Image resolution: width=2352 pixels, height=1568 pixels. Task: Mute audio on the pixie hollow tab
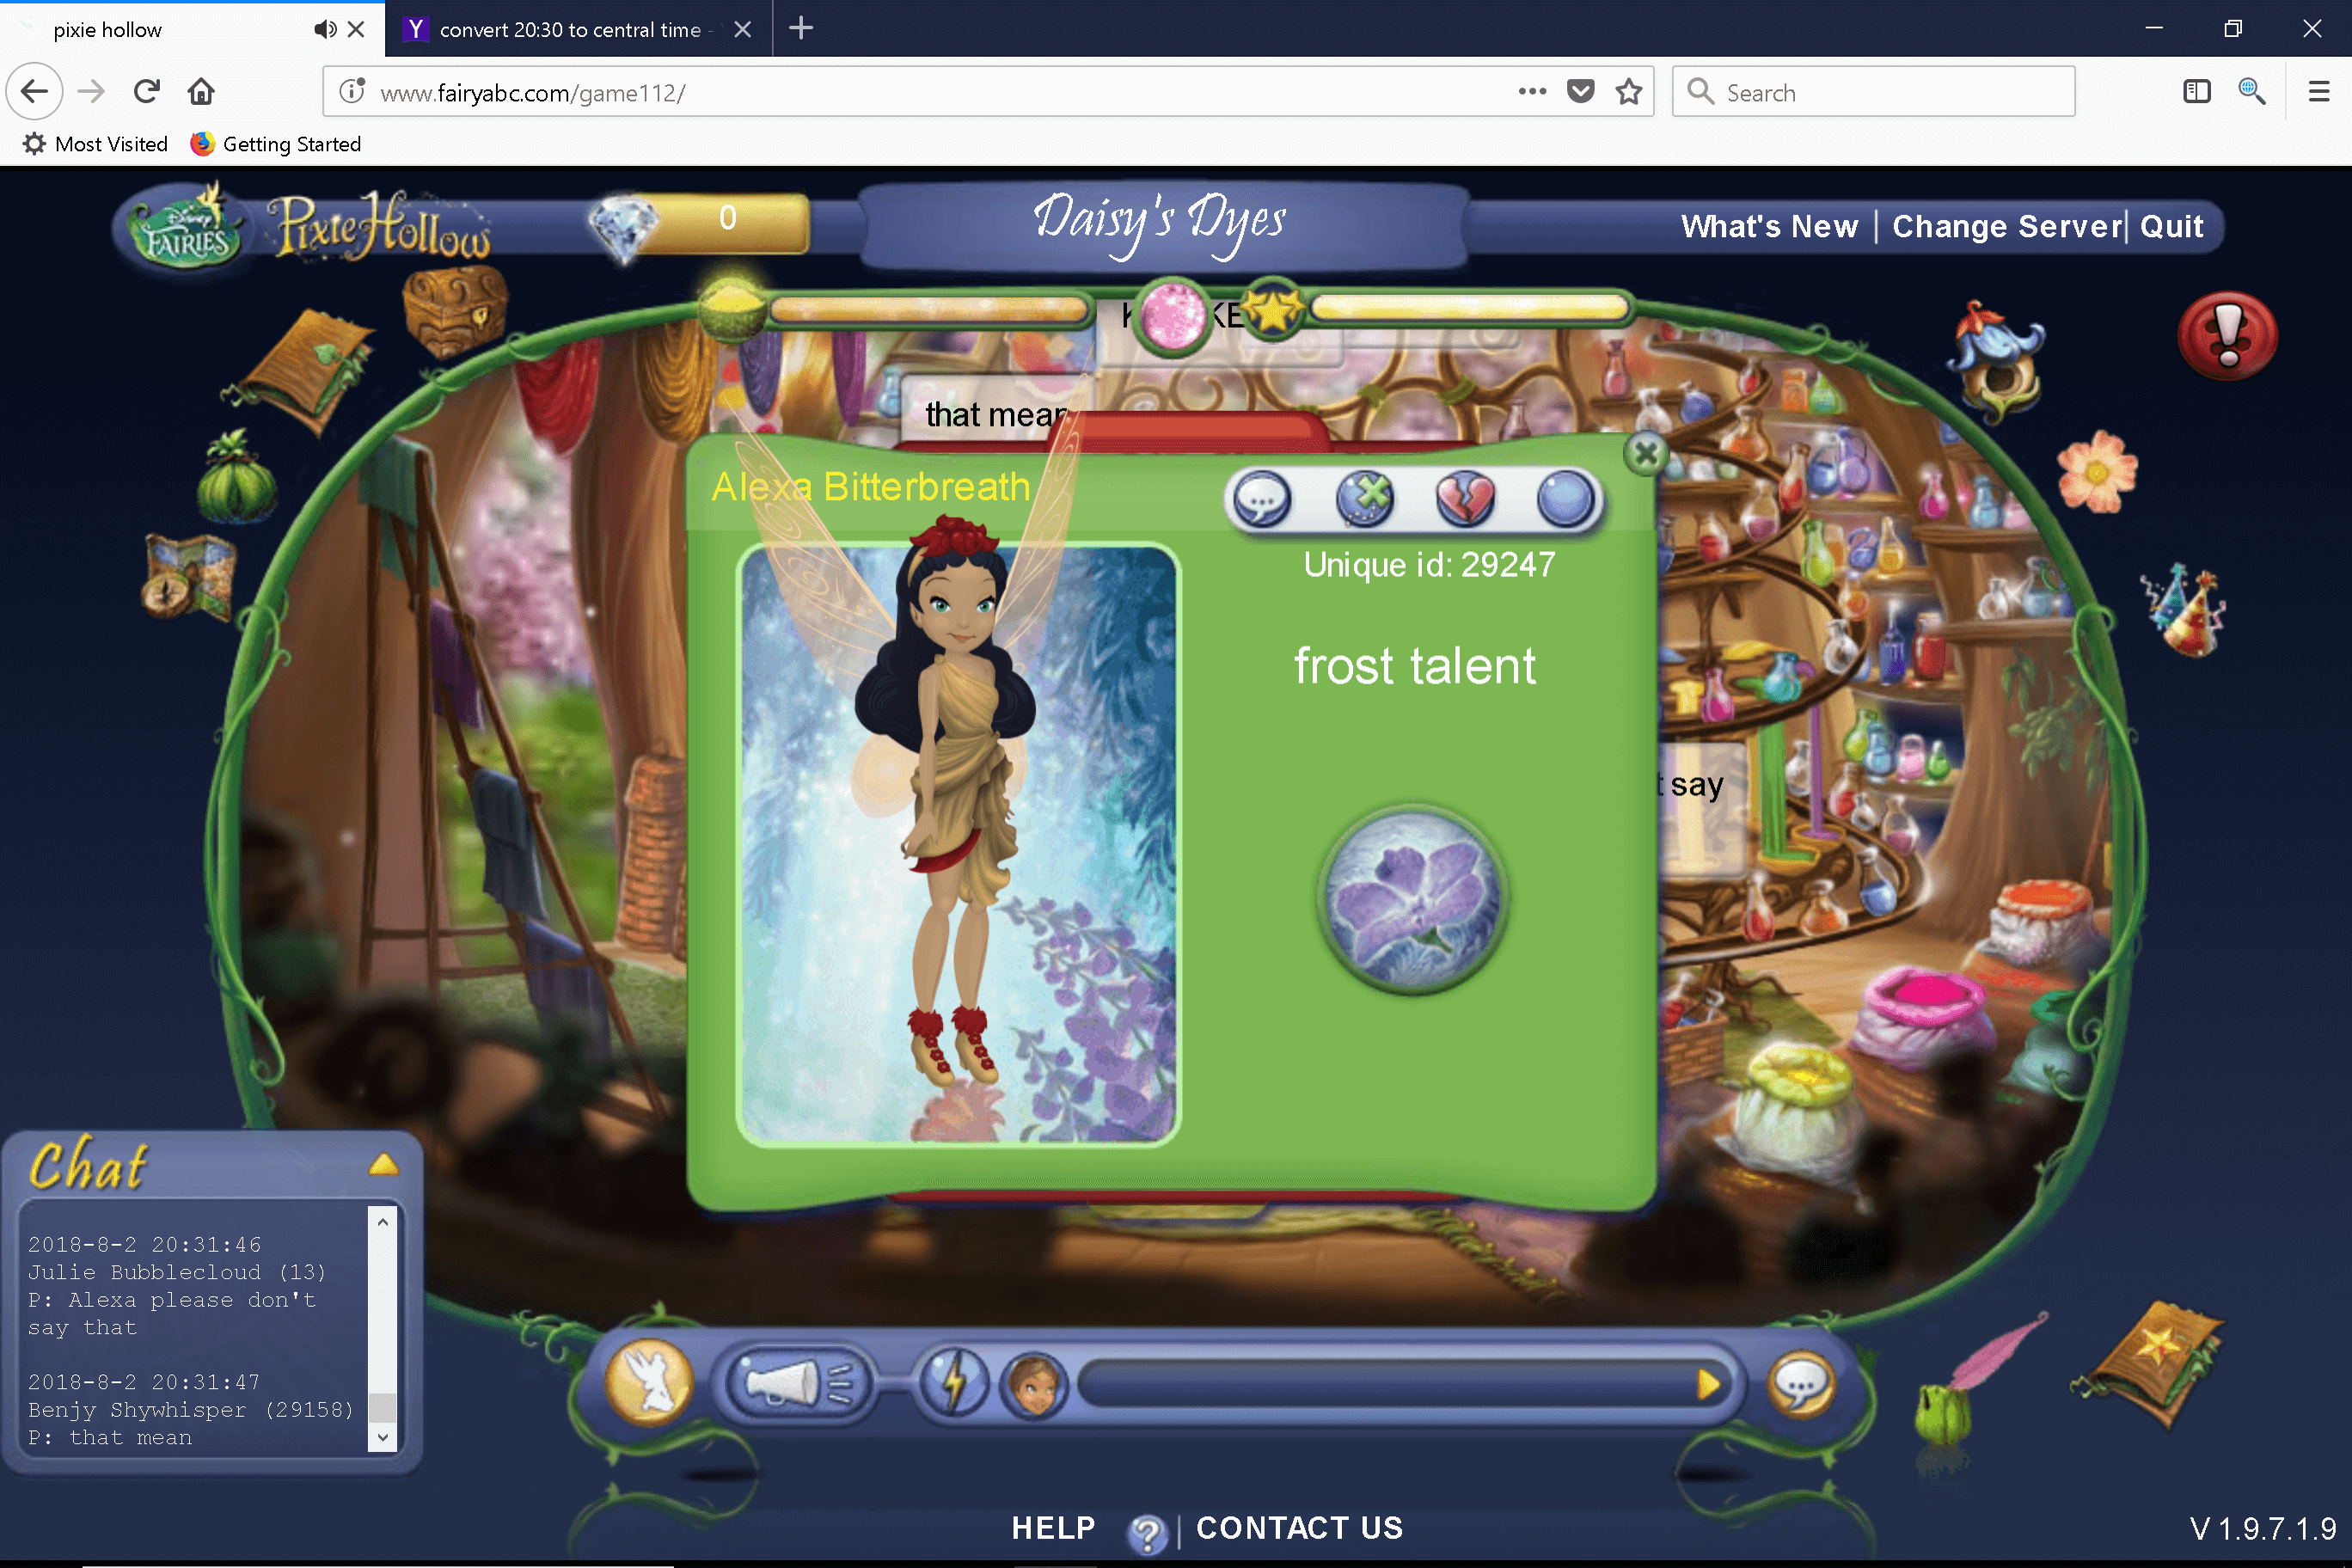point(322,29)
